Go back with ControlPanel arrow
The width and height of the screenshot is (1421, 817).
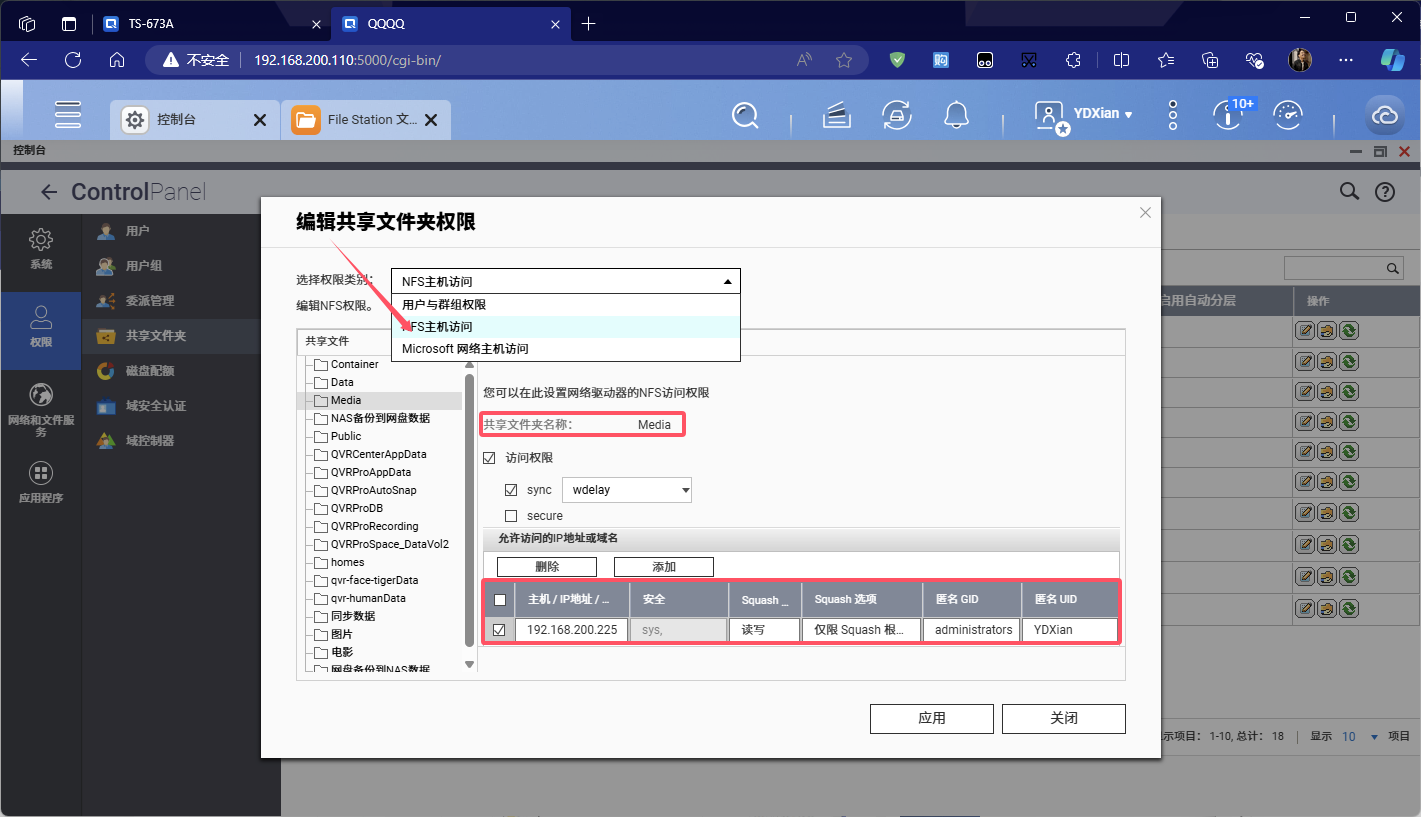pos(48,192)
